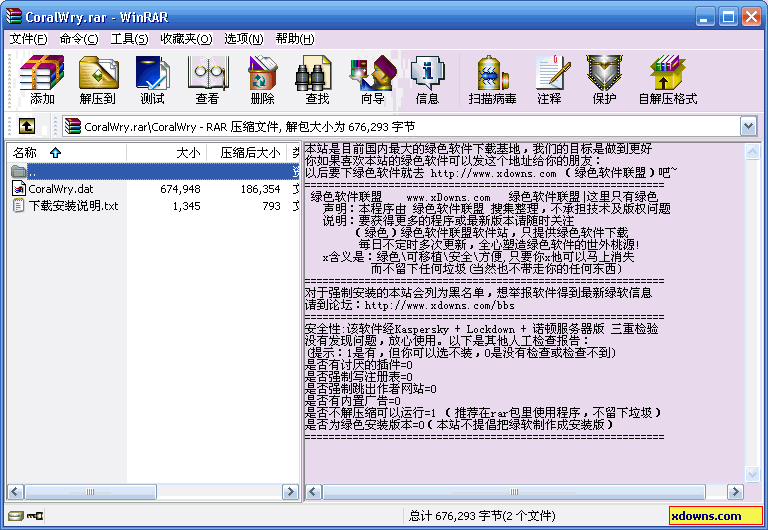Start Virus Scan (扫描病毒) tool
Viewport: 768px width, 530px height.
[492, 80]
